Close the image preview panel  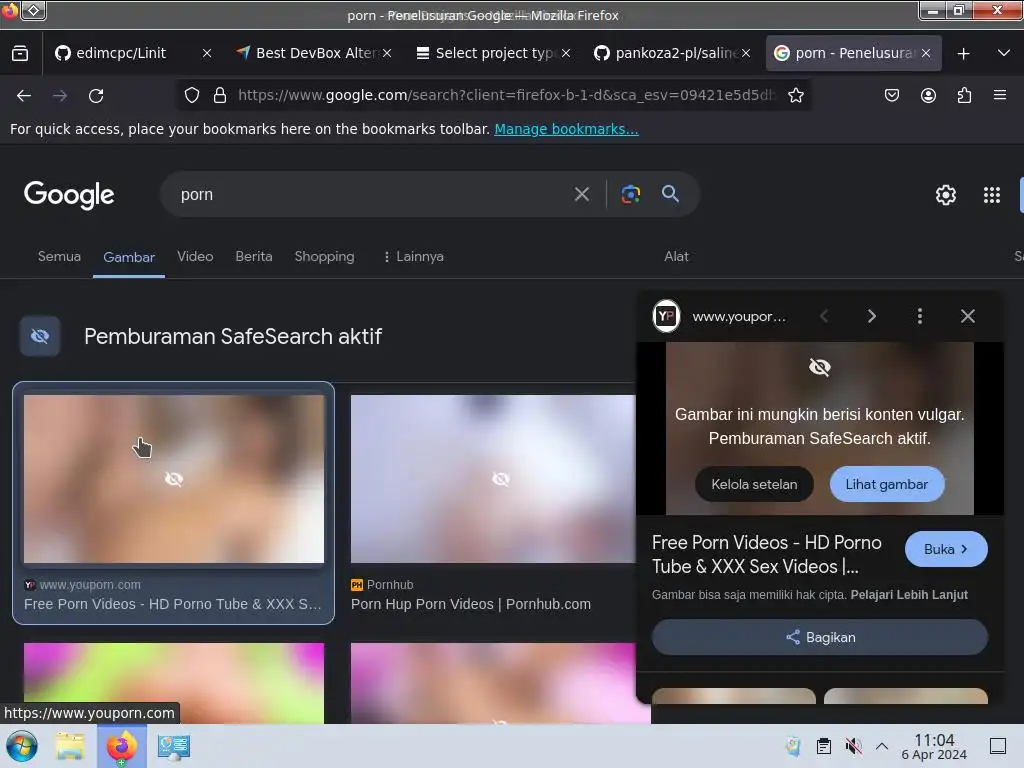click(x=968, y=317)
